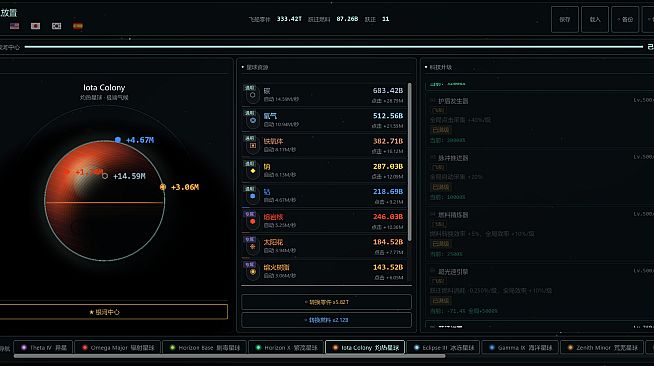Screen dimensions: 654x366
Task: Click the carbon resource icon in 683.42B row
Action: click(x=252, y=95)
